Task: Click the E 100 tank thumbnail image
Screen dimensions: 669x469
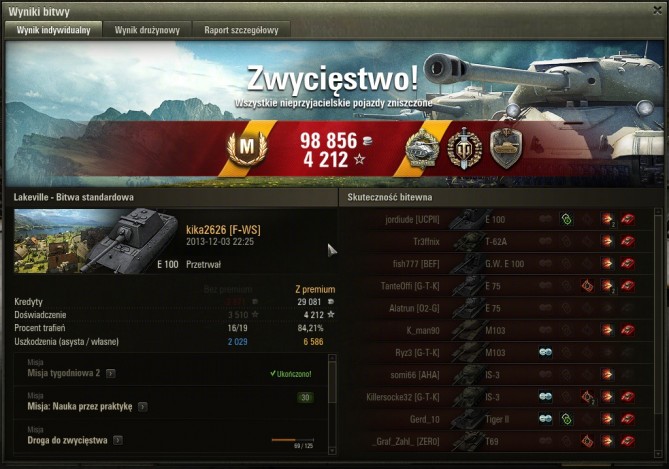Action: click(x=96, y=241)
